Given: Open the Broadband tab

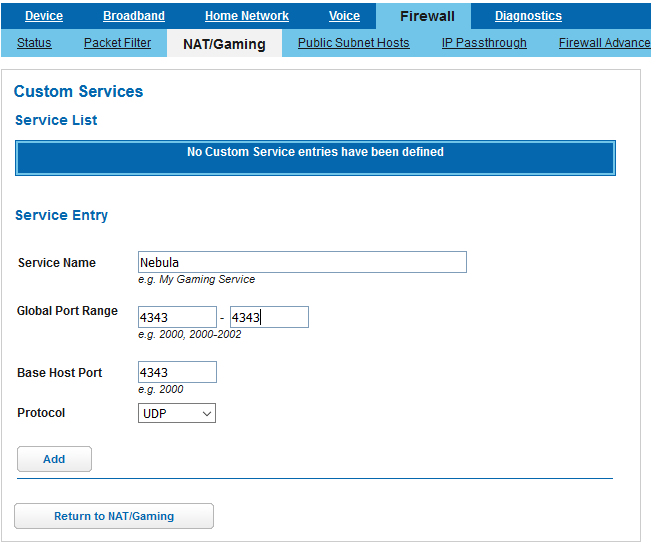Looking at the screenshot, I should point(134,16).
